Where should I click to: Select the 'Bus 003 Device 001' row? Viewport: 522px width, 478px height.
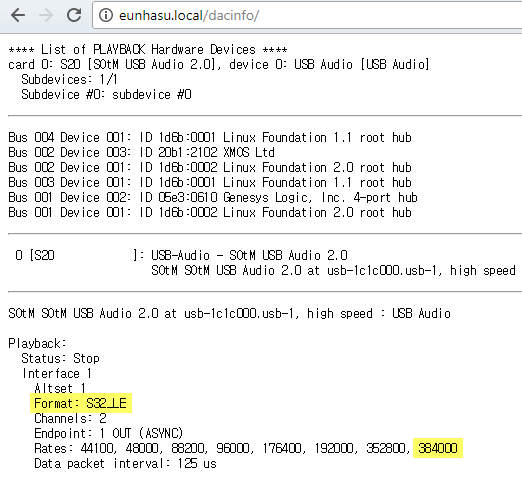[210, 182]
